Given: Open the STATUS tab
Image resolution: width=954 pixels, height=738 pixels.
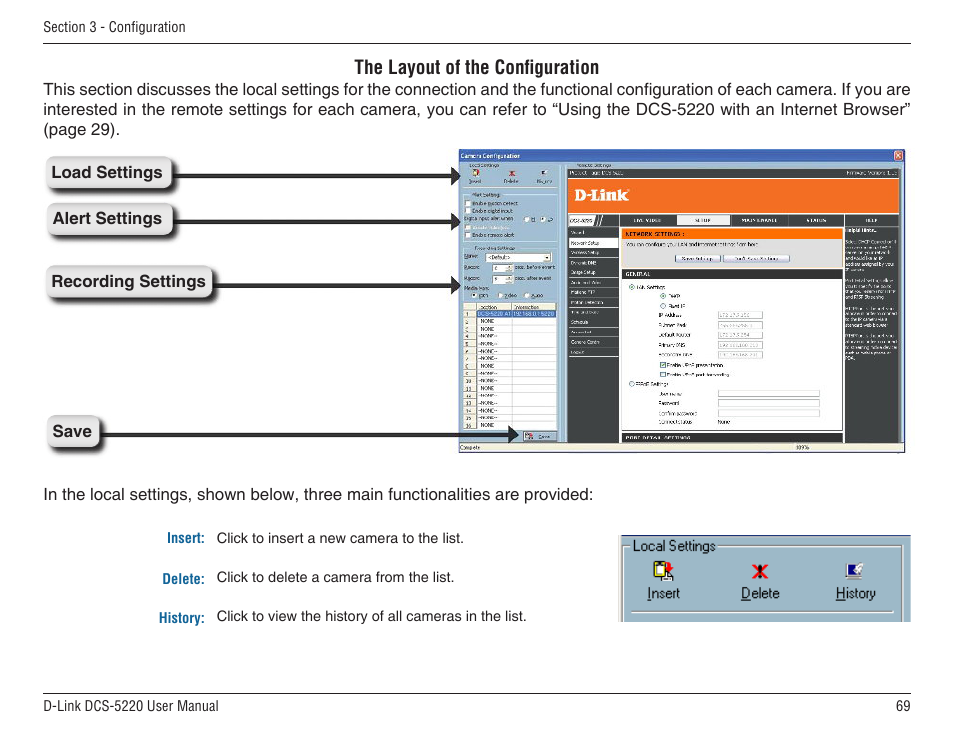Looking at the screenshot, I should (x=816, y=220).
